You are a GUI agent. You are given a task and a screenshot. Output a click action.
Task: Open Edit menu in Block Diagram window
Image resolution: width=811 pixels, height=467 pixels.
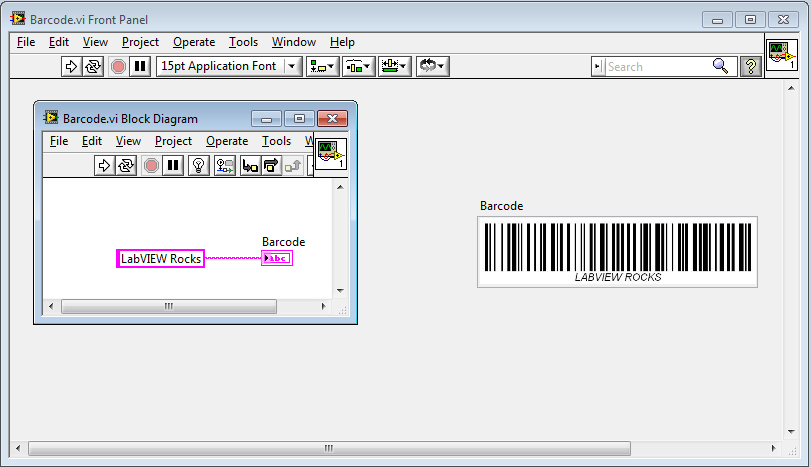pos(92,141)
